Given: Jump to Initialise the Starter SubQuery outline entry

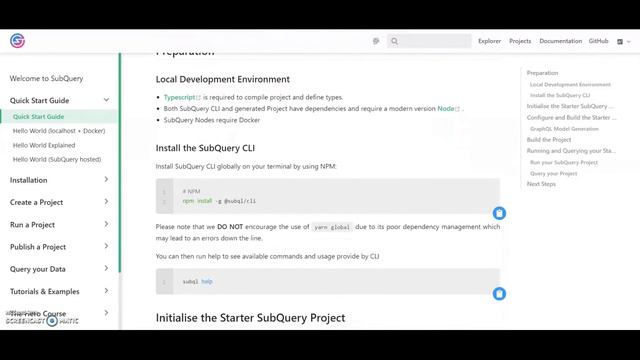Looking at the screenshot, I should [570, 106].
